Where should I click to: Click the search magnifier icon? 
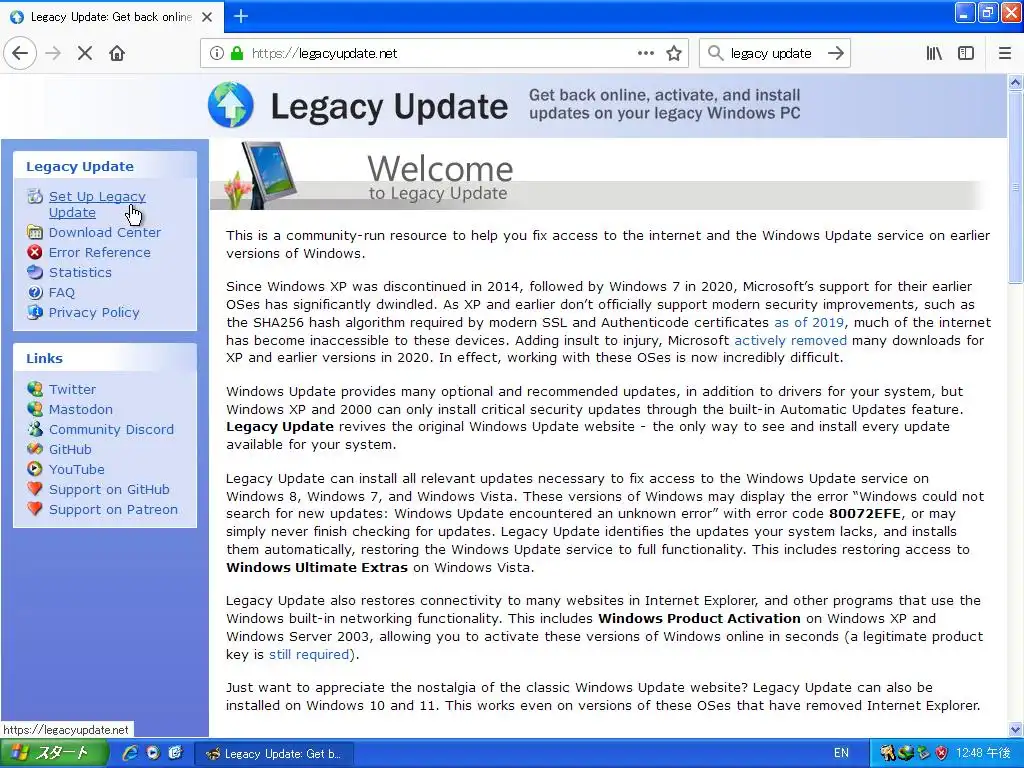716,53
